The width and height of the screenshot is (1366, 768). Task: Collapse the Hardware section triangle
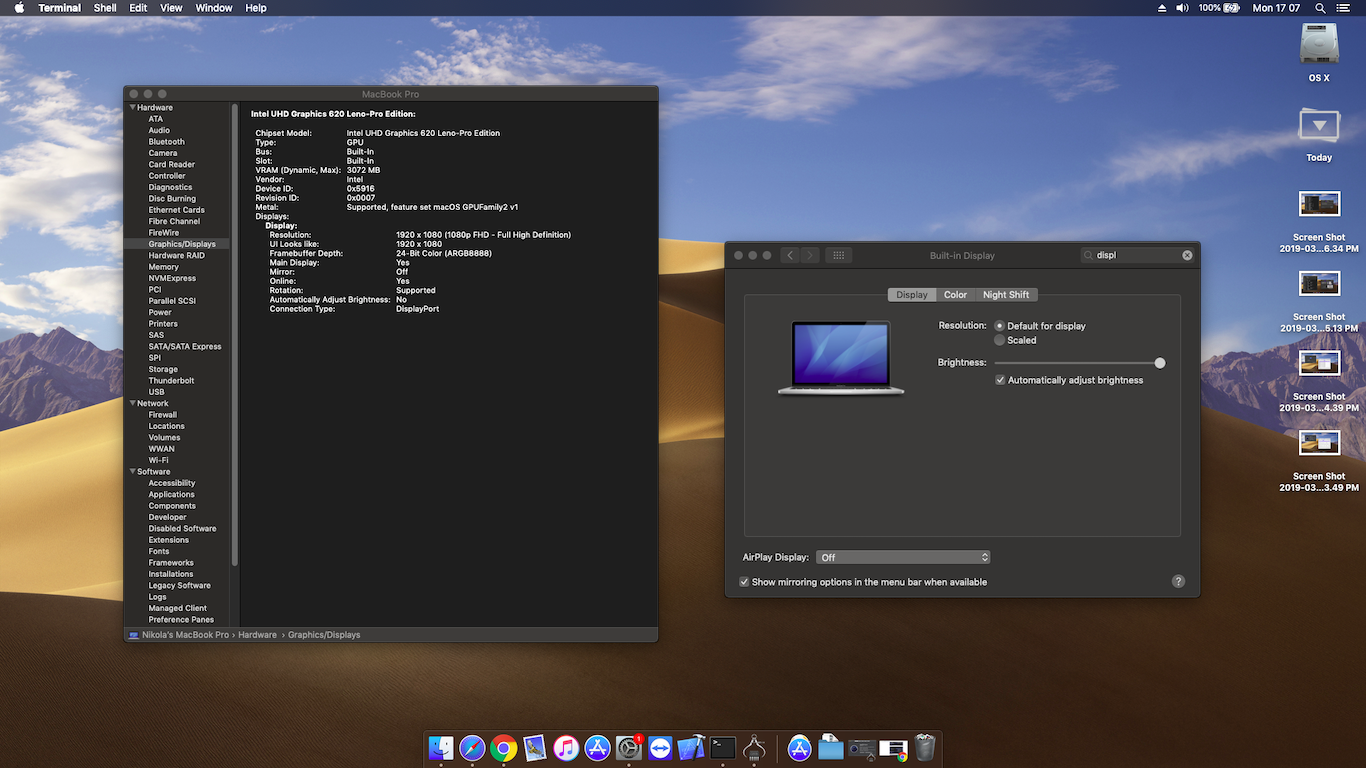(132, 108)
